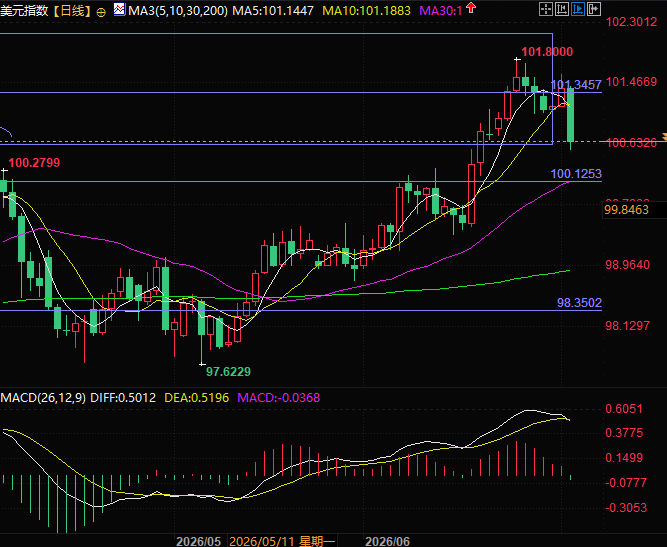667x547 pixels.
Task: Toggle the blue highlighted playback panel icon
Action: 578,9
